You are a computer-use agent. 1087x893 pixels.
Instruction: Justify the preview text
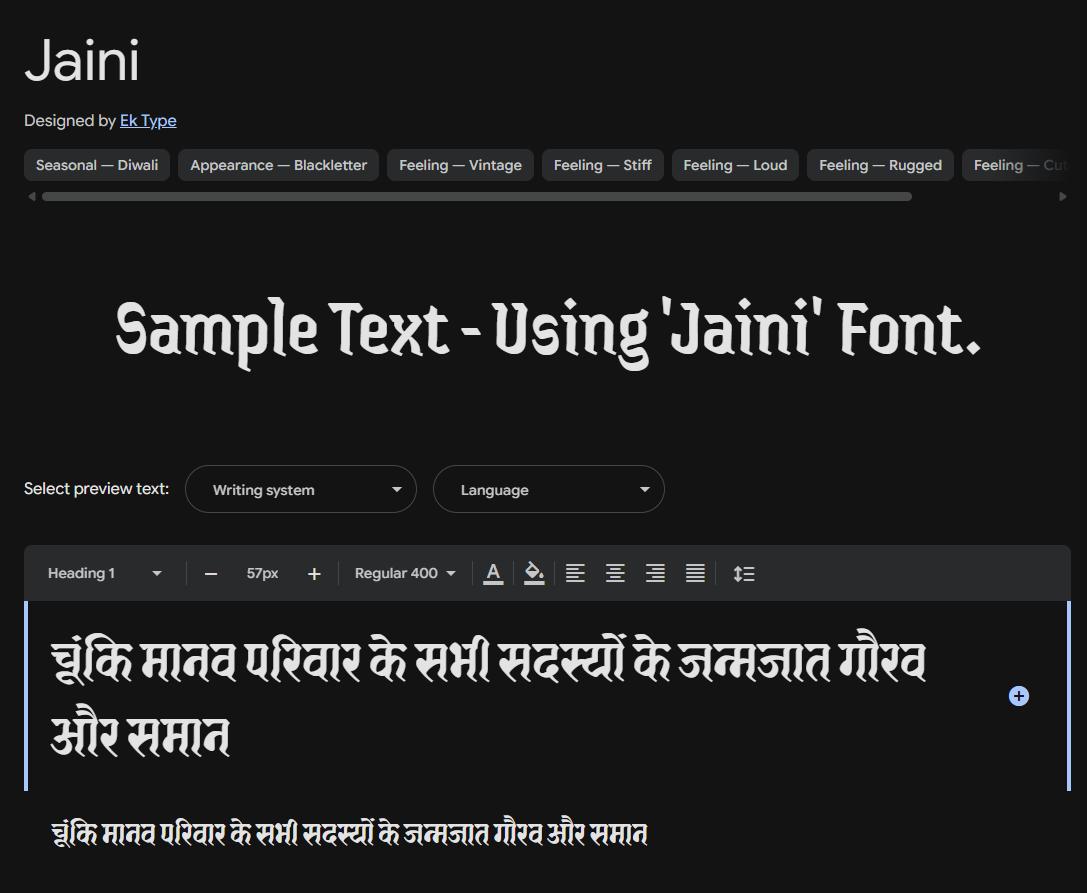pos(695,573)
